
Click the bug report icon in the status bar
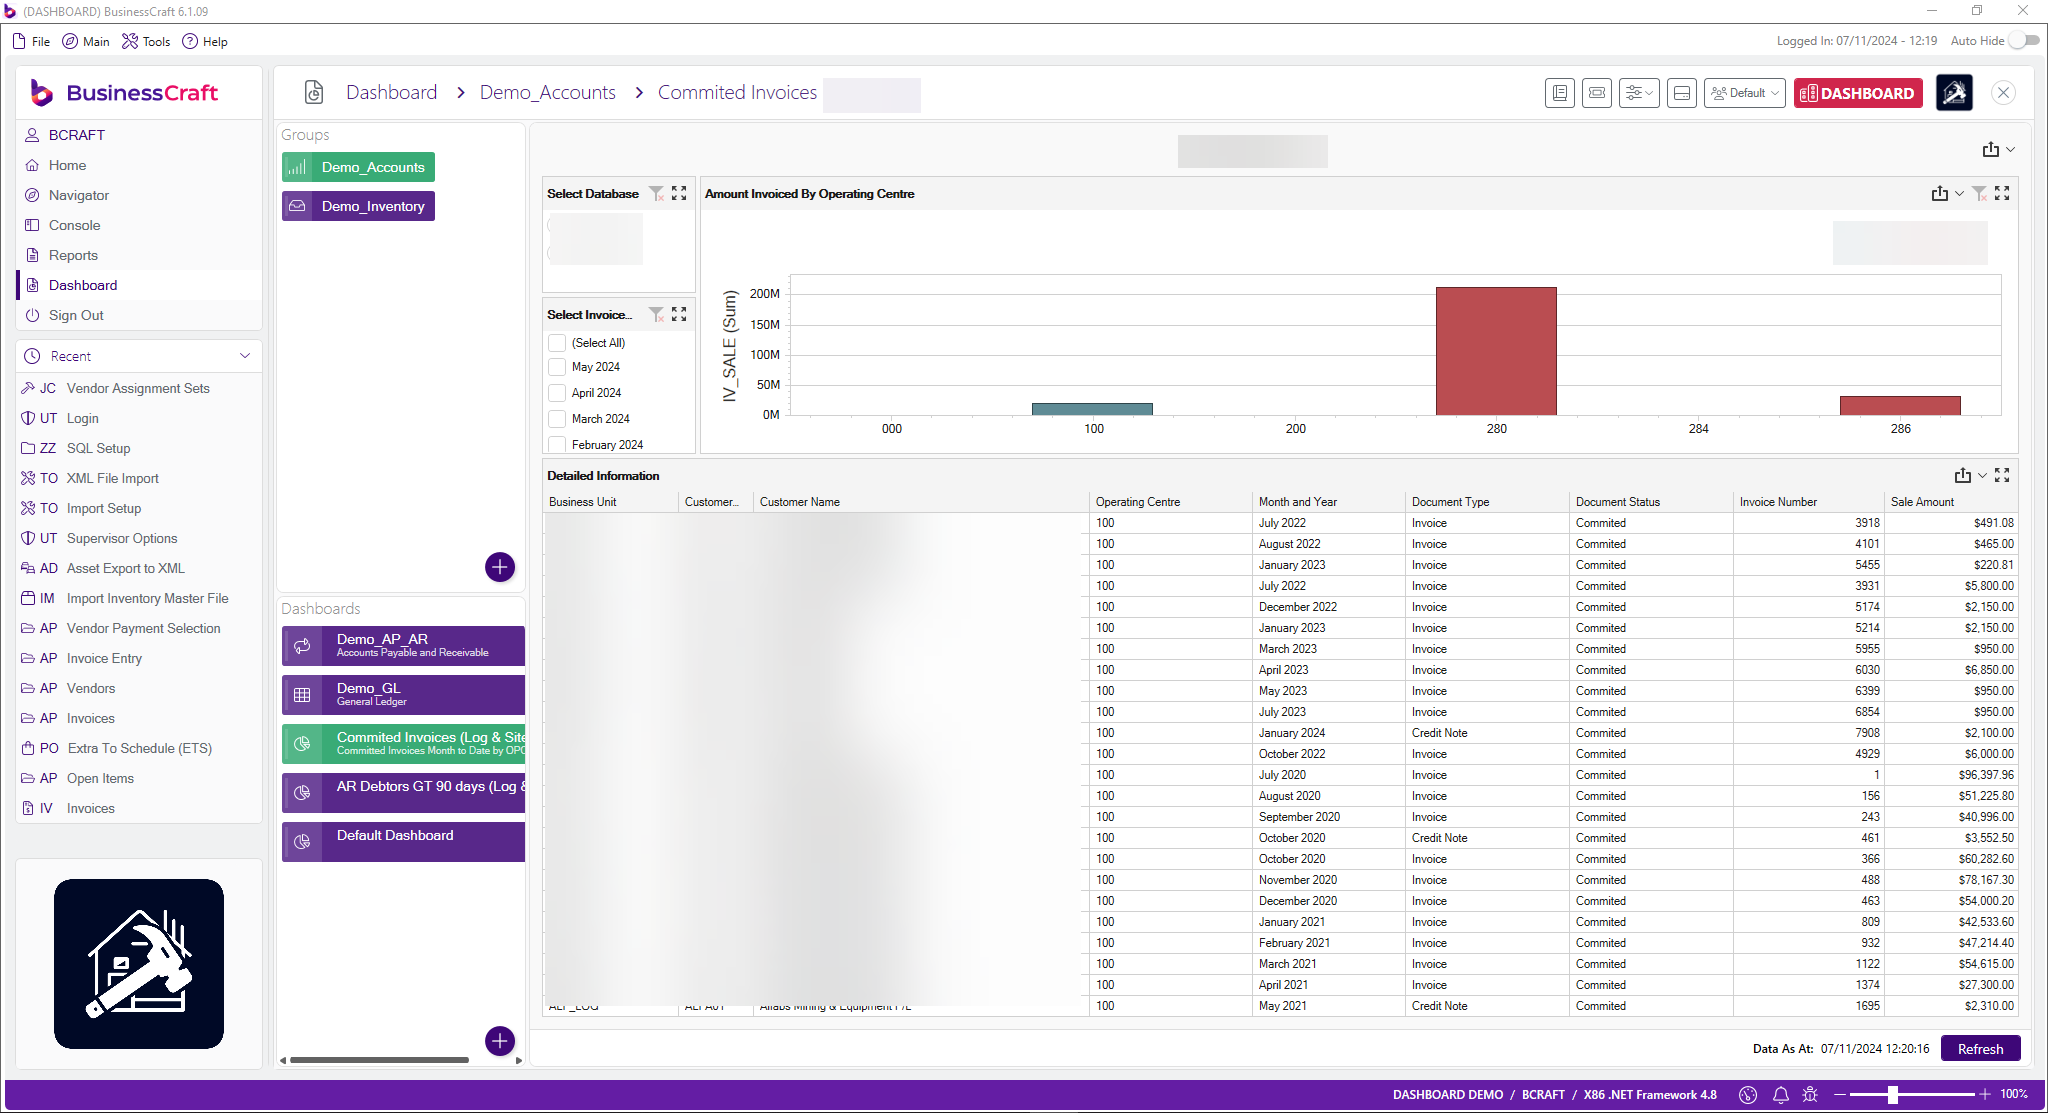(x=1810, y=1095)
